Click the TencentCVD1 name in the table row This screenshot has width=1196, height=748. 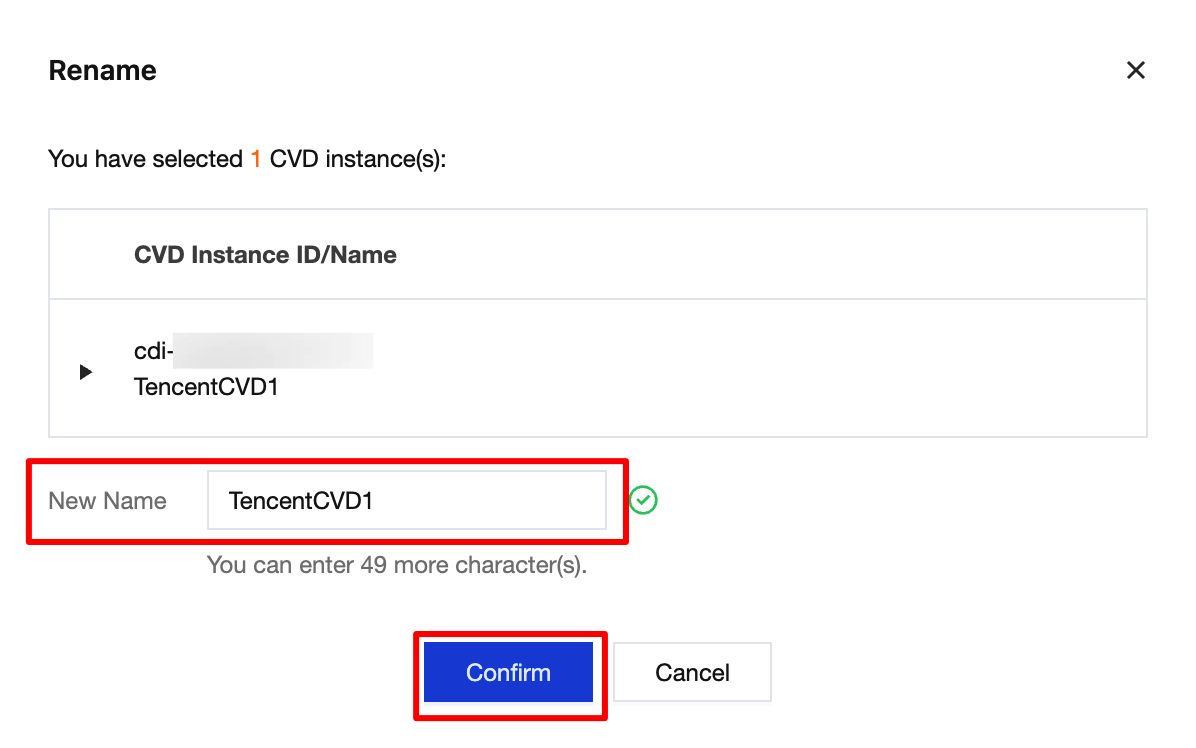(x=206, y=387)
